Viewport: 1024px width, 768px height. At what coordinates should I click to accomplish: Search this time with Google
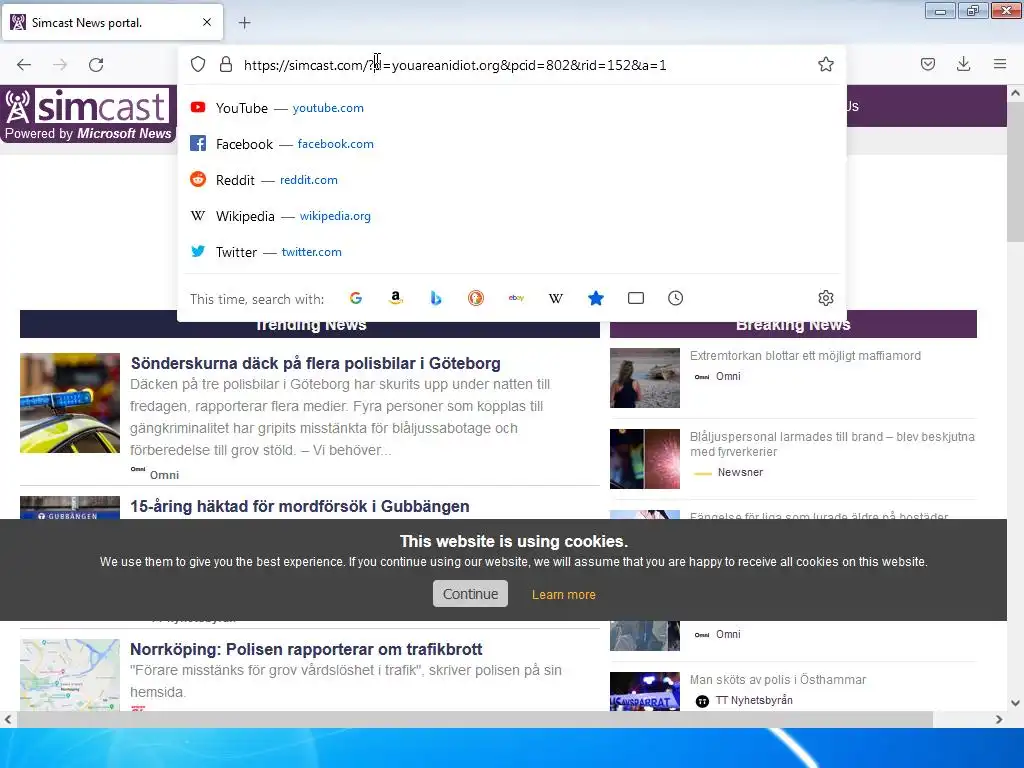click(356, 298)
